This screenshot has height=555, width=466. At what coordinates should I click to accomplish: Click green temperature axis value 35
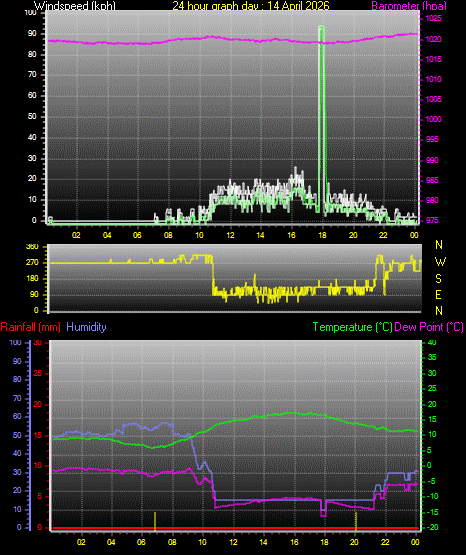tap(432, 357)
